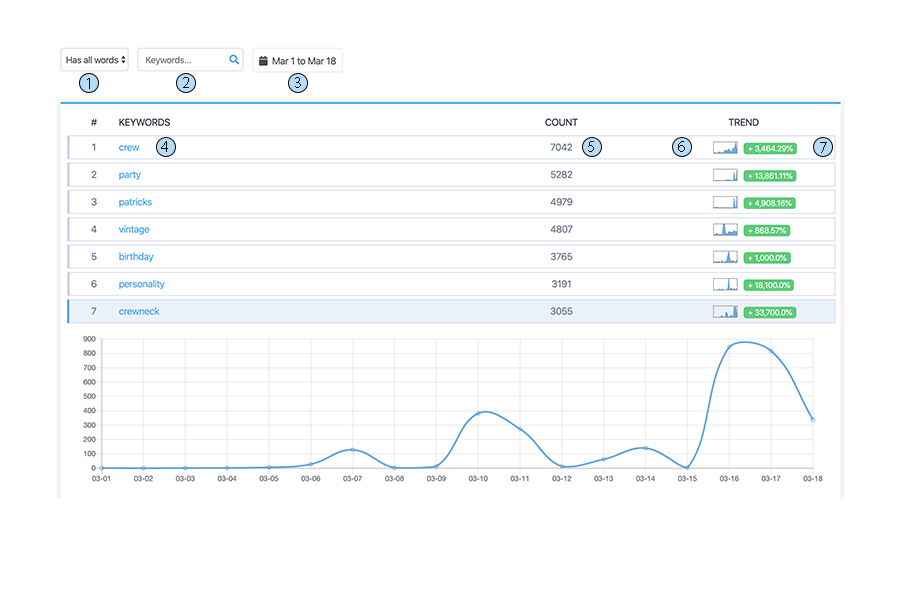Click the trend sparkline for party

coord(725,174)
